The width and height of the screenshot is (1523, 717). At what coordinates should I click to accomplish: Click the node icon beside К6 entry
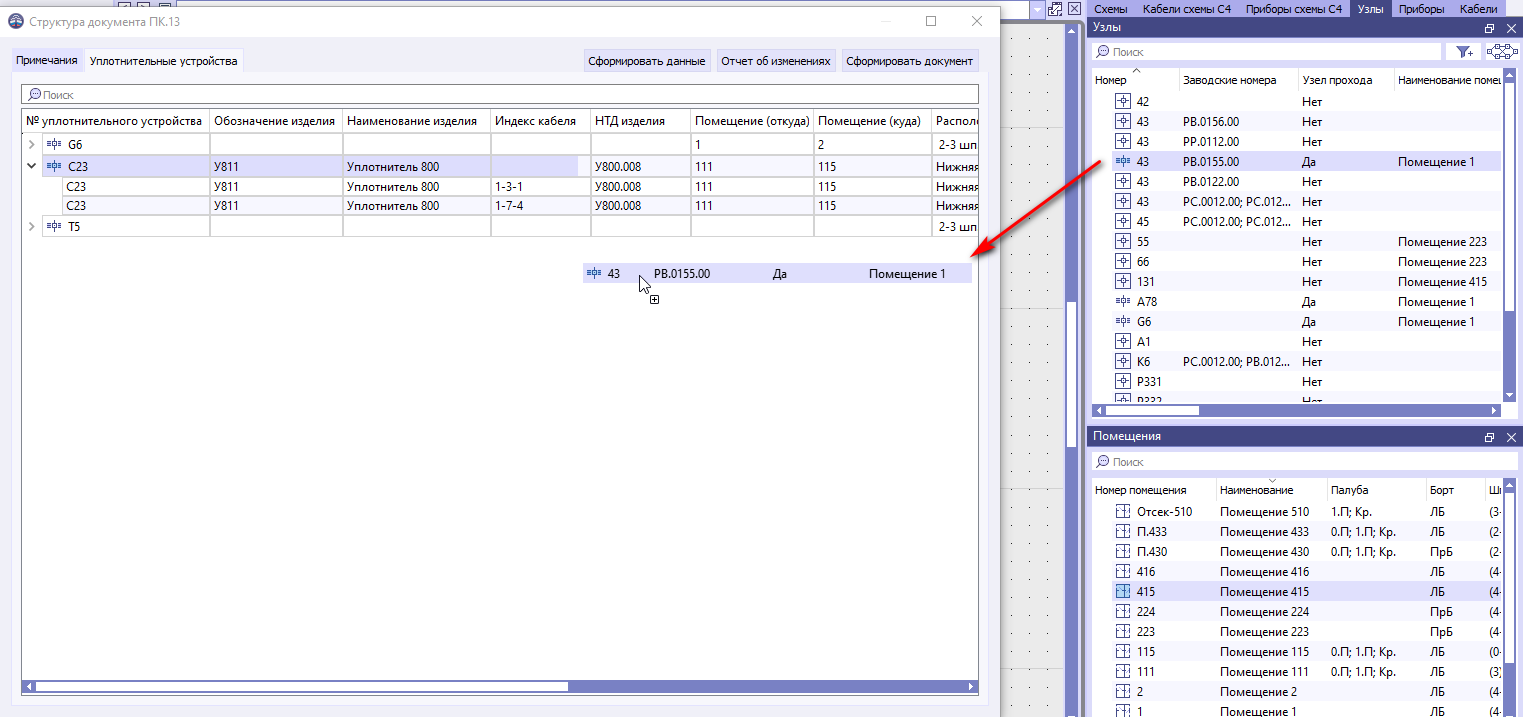[x=1121, y=361]
